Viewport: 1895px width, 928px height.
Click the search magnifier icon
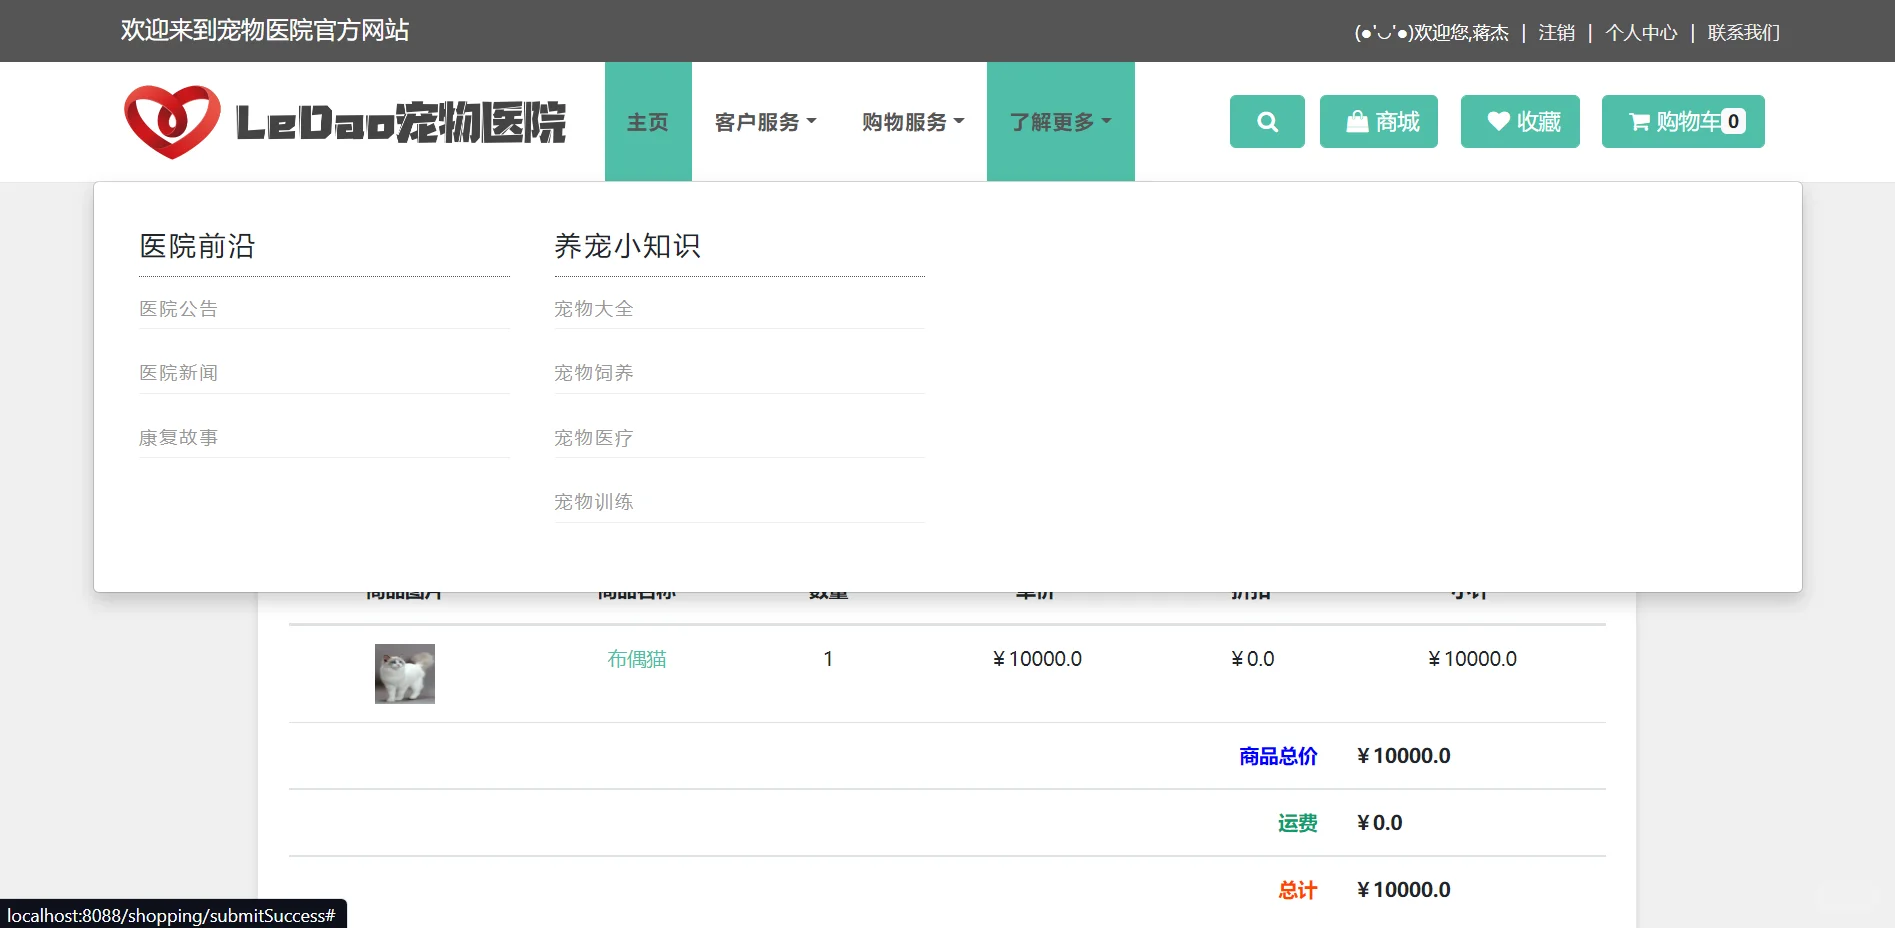(1266, 121)
